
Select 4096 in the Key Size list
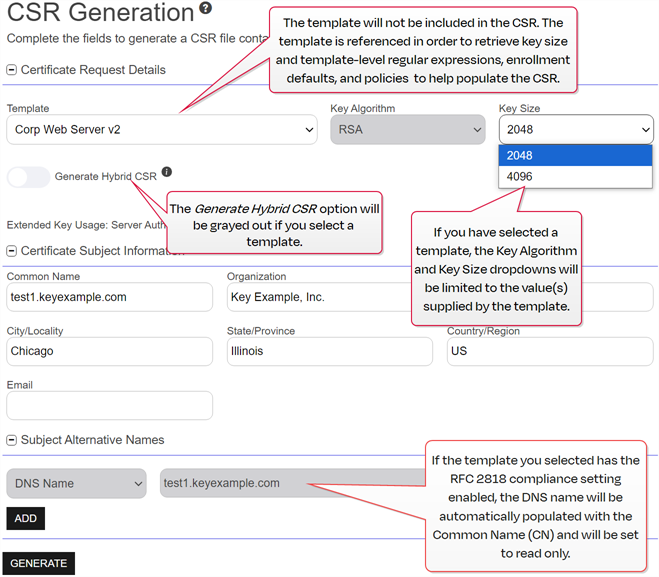[x=575, y=177]
